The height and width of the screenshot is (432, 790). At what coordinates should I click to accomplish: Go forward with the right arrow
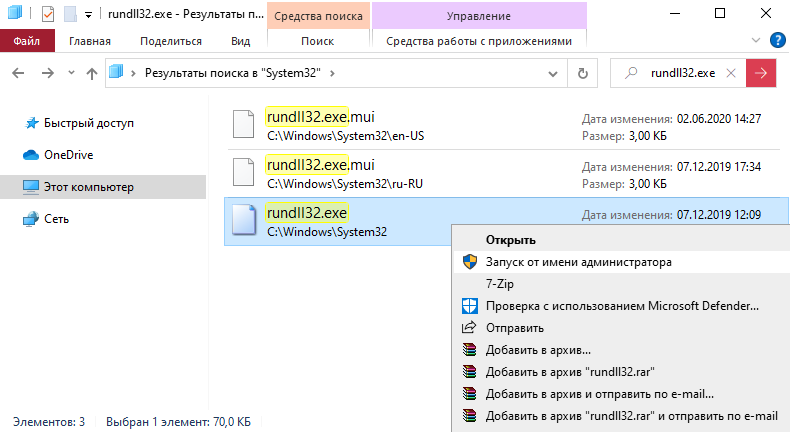[47, 73]
